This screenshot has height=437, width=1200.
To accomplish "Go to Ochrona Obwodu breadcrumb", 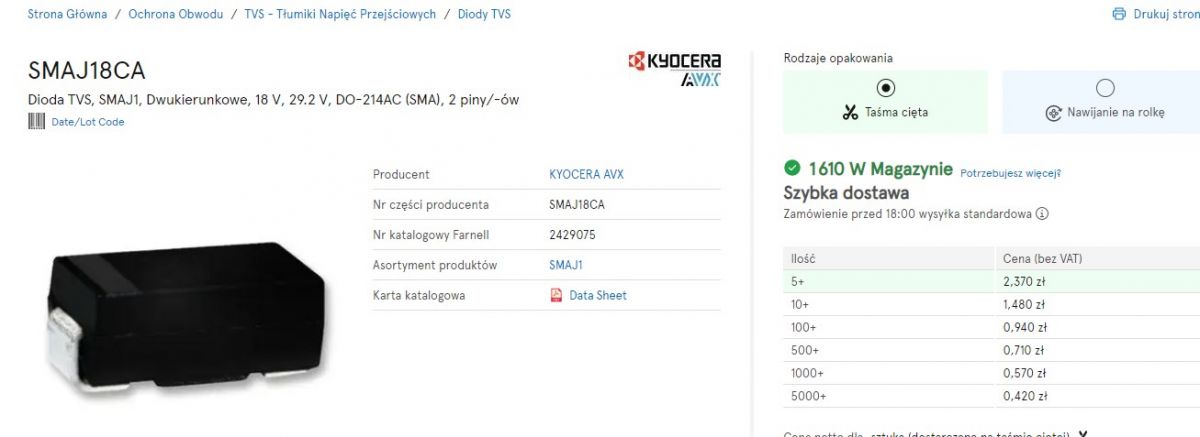I will point(176,15).
